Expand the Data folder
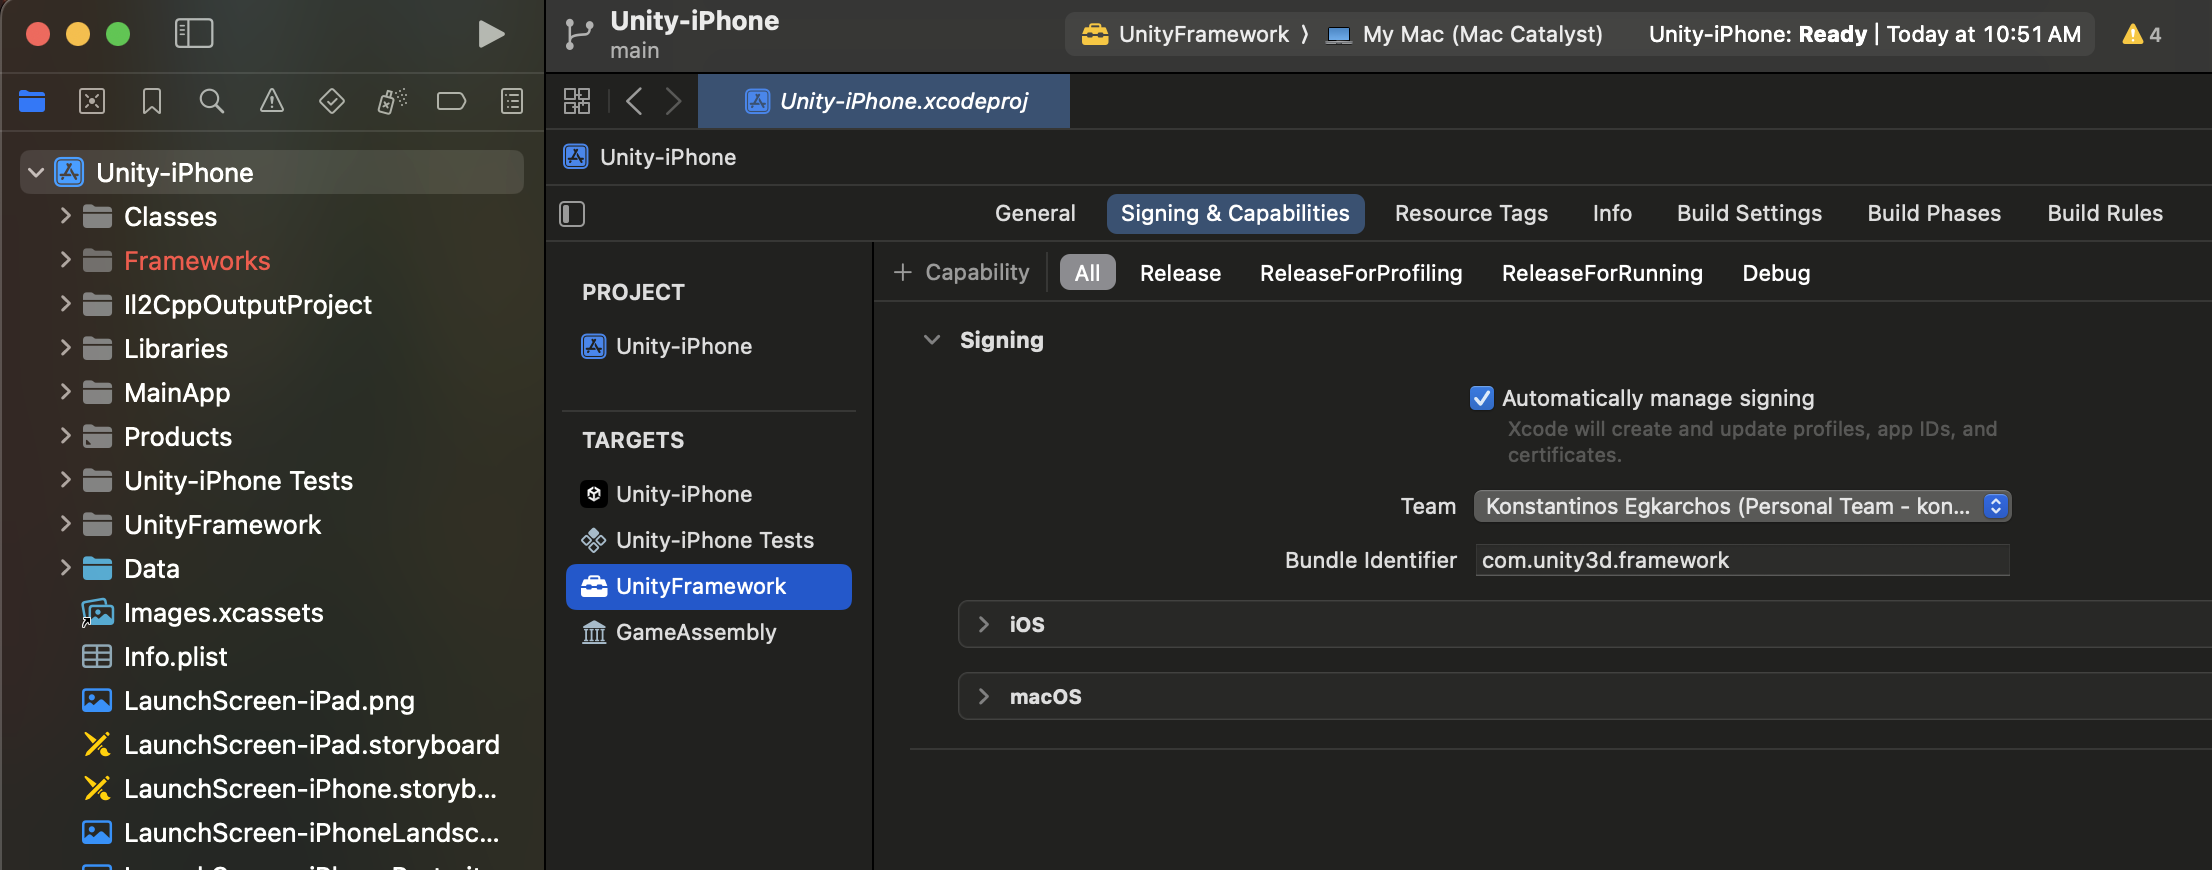Screen dimensions: 2212x870 pyautogui.click(x=65, y=568)
